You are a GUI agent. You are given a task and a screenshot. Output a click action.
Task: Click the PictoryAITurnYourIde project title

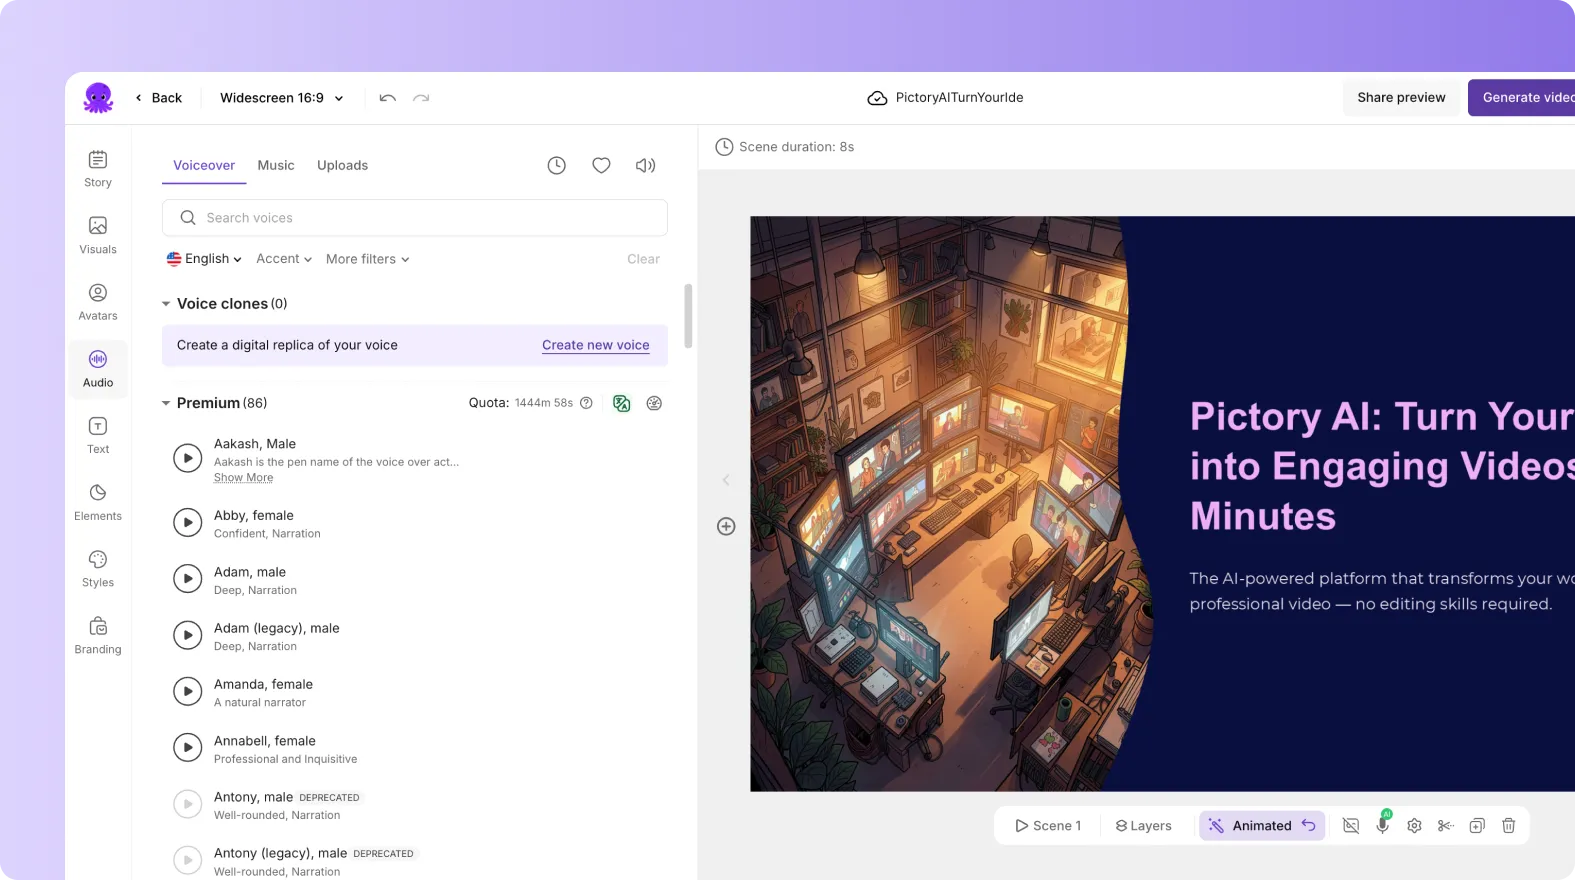point(959,98)
